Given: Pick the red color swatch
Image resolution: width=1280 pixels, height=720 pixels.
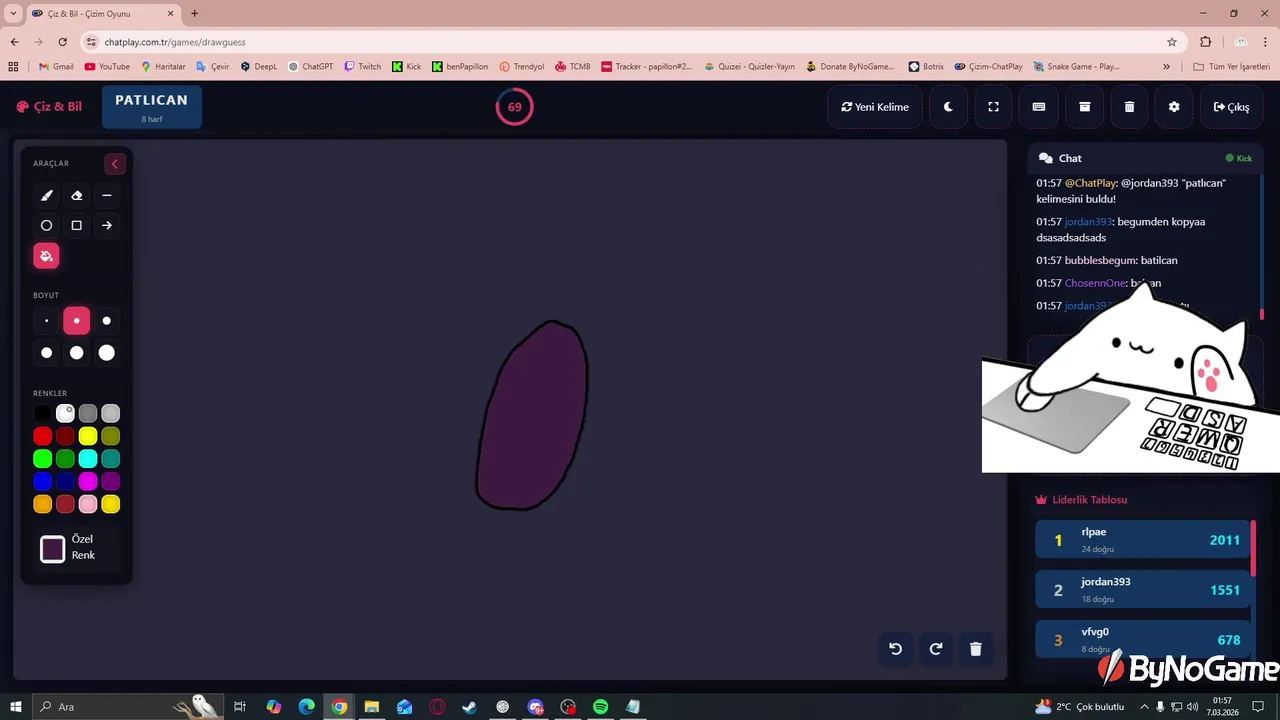Looking at the screenshot, I should [x=42, y=436].
